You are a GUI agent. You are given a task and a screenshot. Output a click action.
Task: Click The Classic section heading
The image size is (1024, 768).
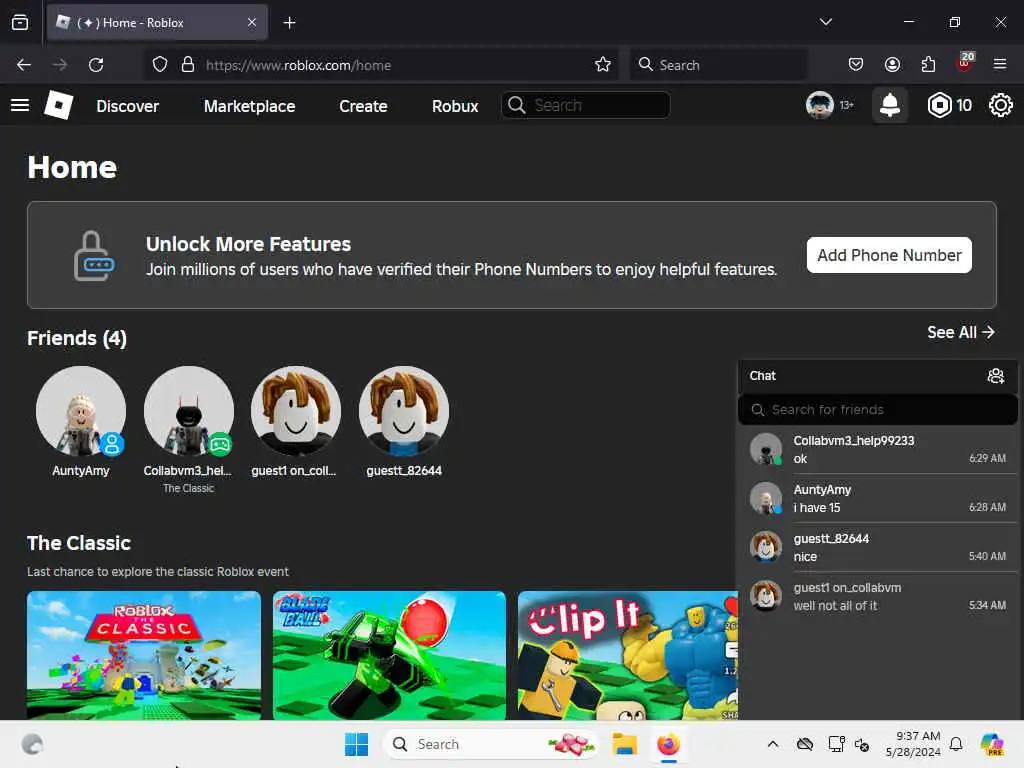tap(78, 543)
